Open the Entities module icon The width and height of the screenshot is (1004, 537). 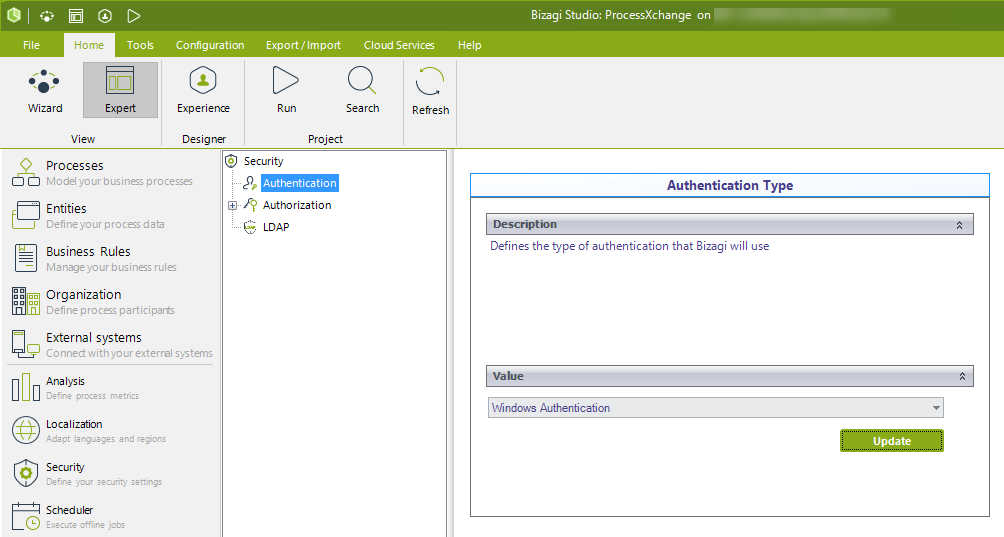tap(26, 215)
